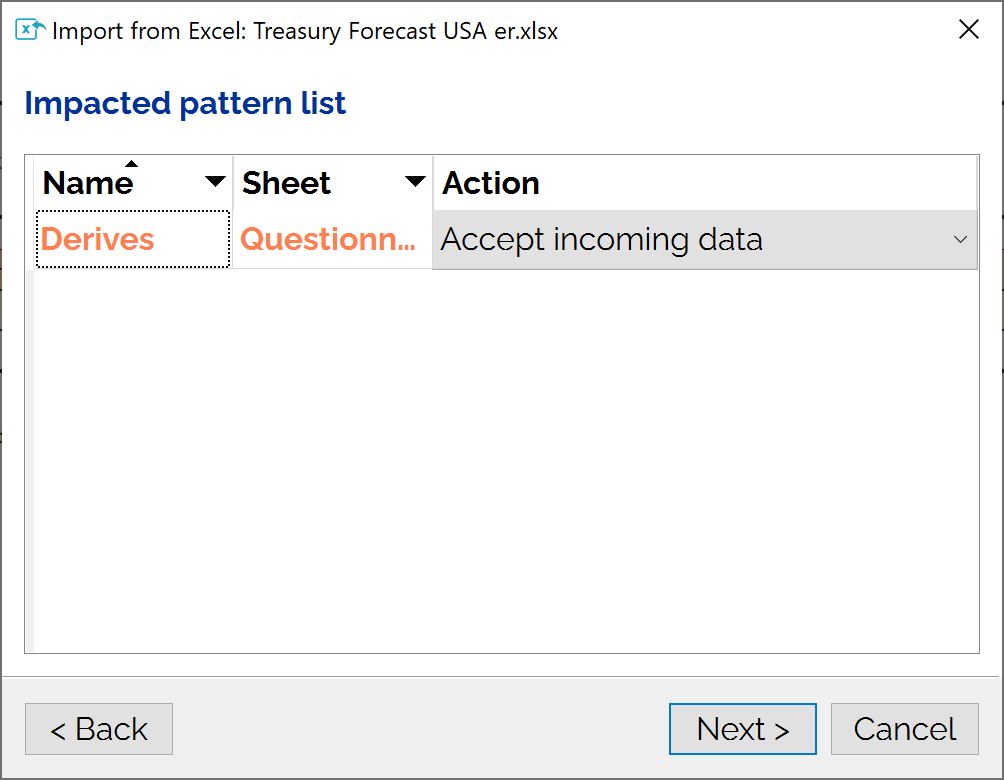The image size is (1004, 780).
Task: Go back with the < Back button
Action: pyautogui.click(x=99, y=729)
